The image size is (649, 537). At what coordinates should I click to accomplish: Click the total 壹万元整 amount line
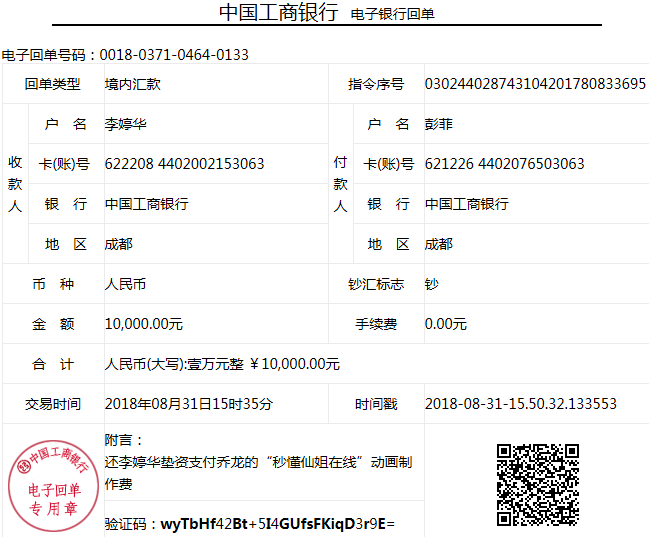(x=222, y=364)
